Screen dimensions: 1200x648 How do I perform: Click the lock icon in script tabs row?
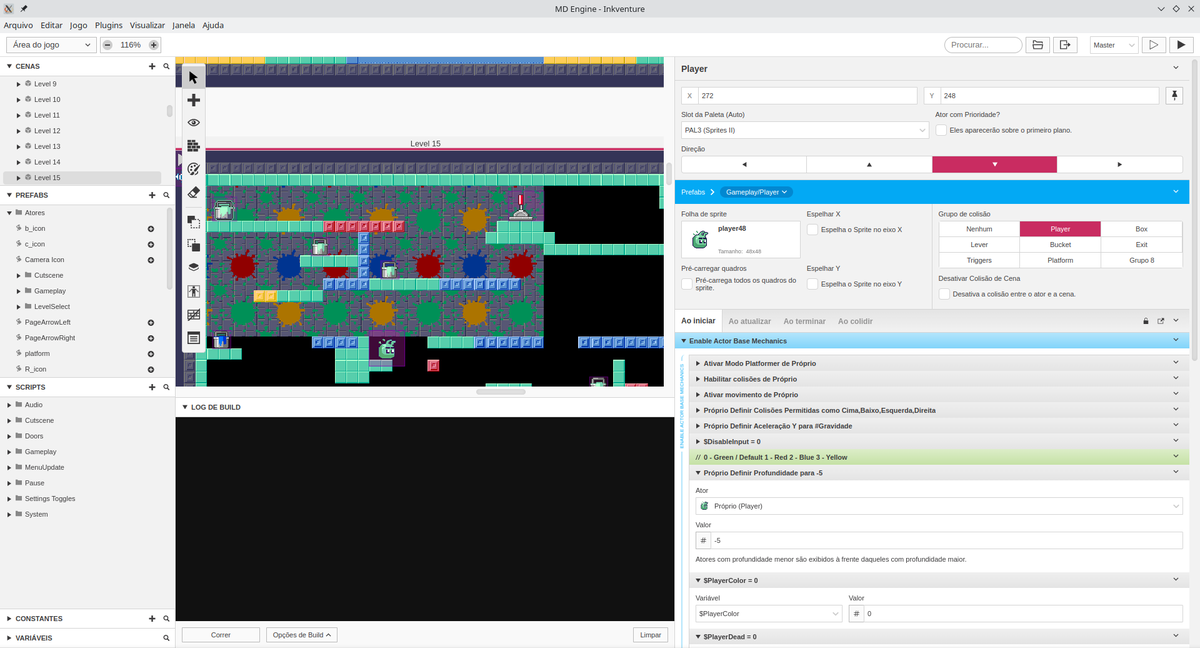pos(1146,321)
